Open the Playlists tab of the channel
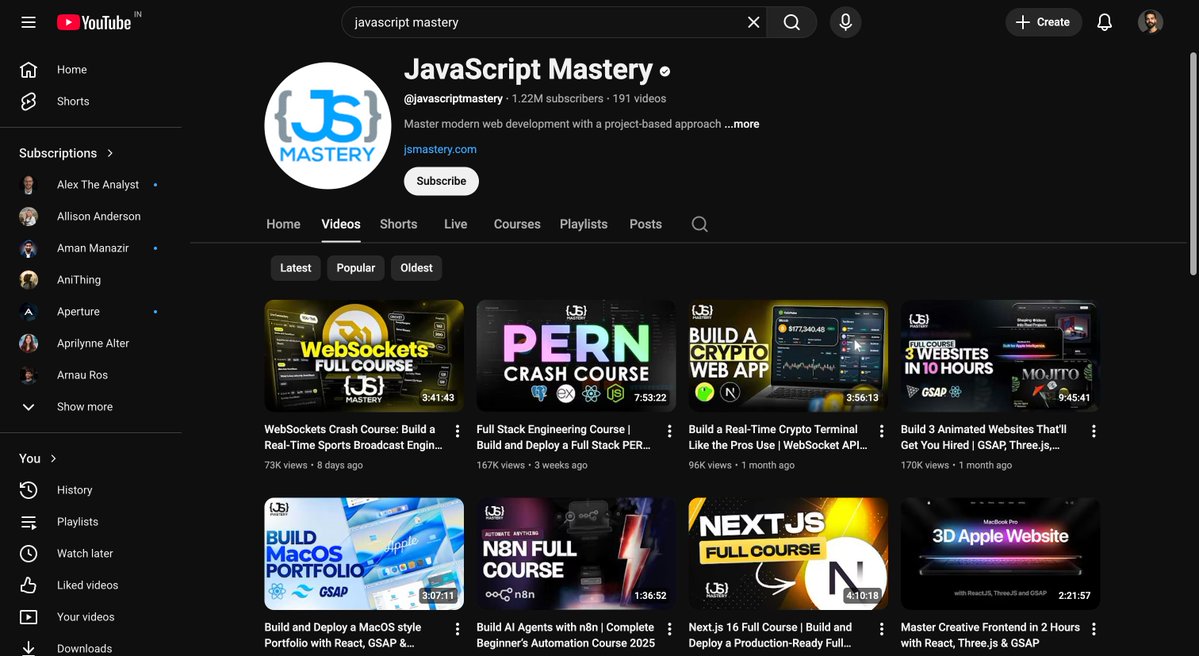This screenshot has width=1199, height=656. [x=583, y=224]
